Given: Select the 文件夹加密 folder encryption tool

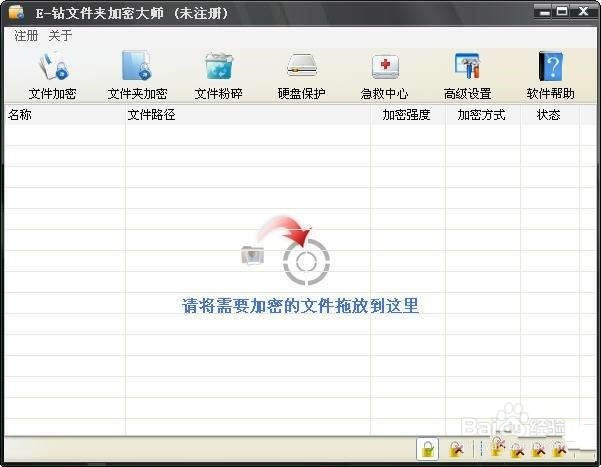Looking at the screenshot, I should click(x=137, y=76).
